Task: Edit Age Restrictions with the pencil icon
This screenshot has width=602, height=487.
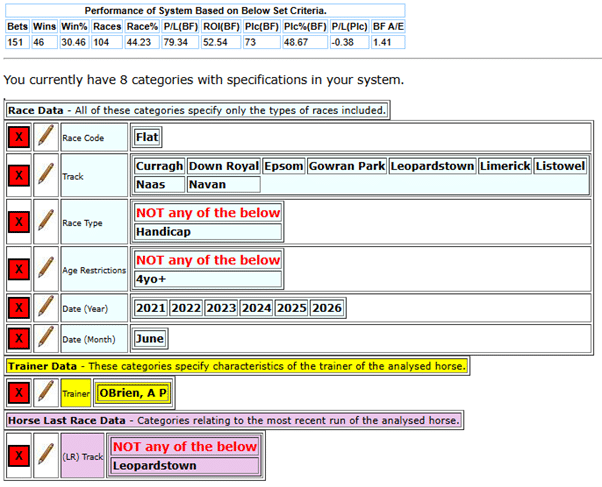Action: 46,268
